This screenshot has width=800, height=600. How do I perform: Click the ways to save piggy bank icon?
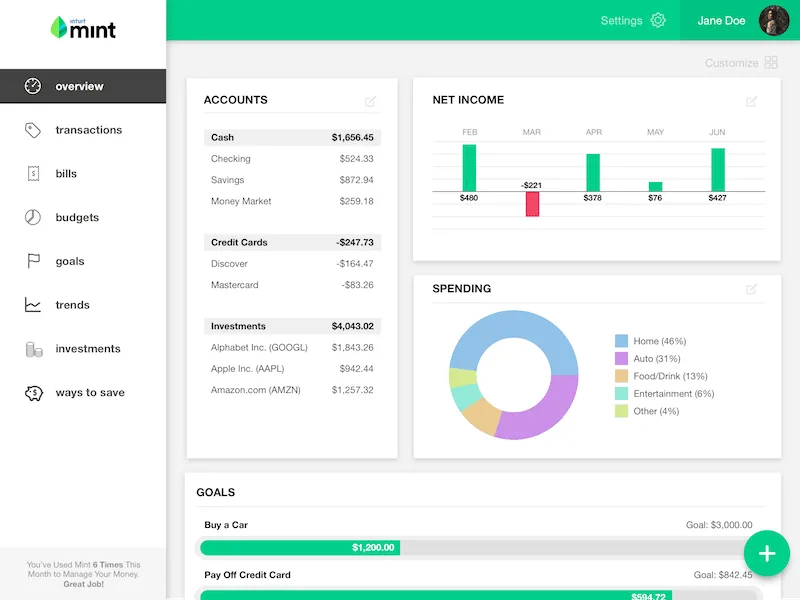pyautogui.click(x=34, y=393)
